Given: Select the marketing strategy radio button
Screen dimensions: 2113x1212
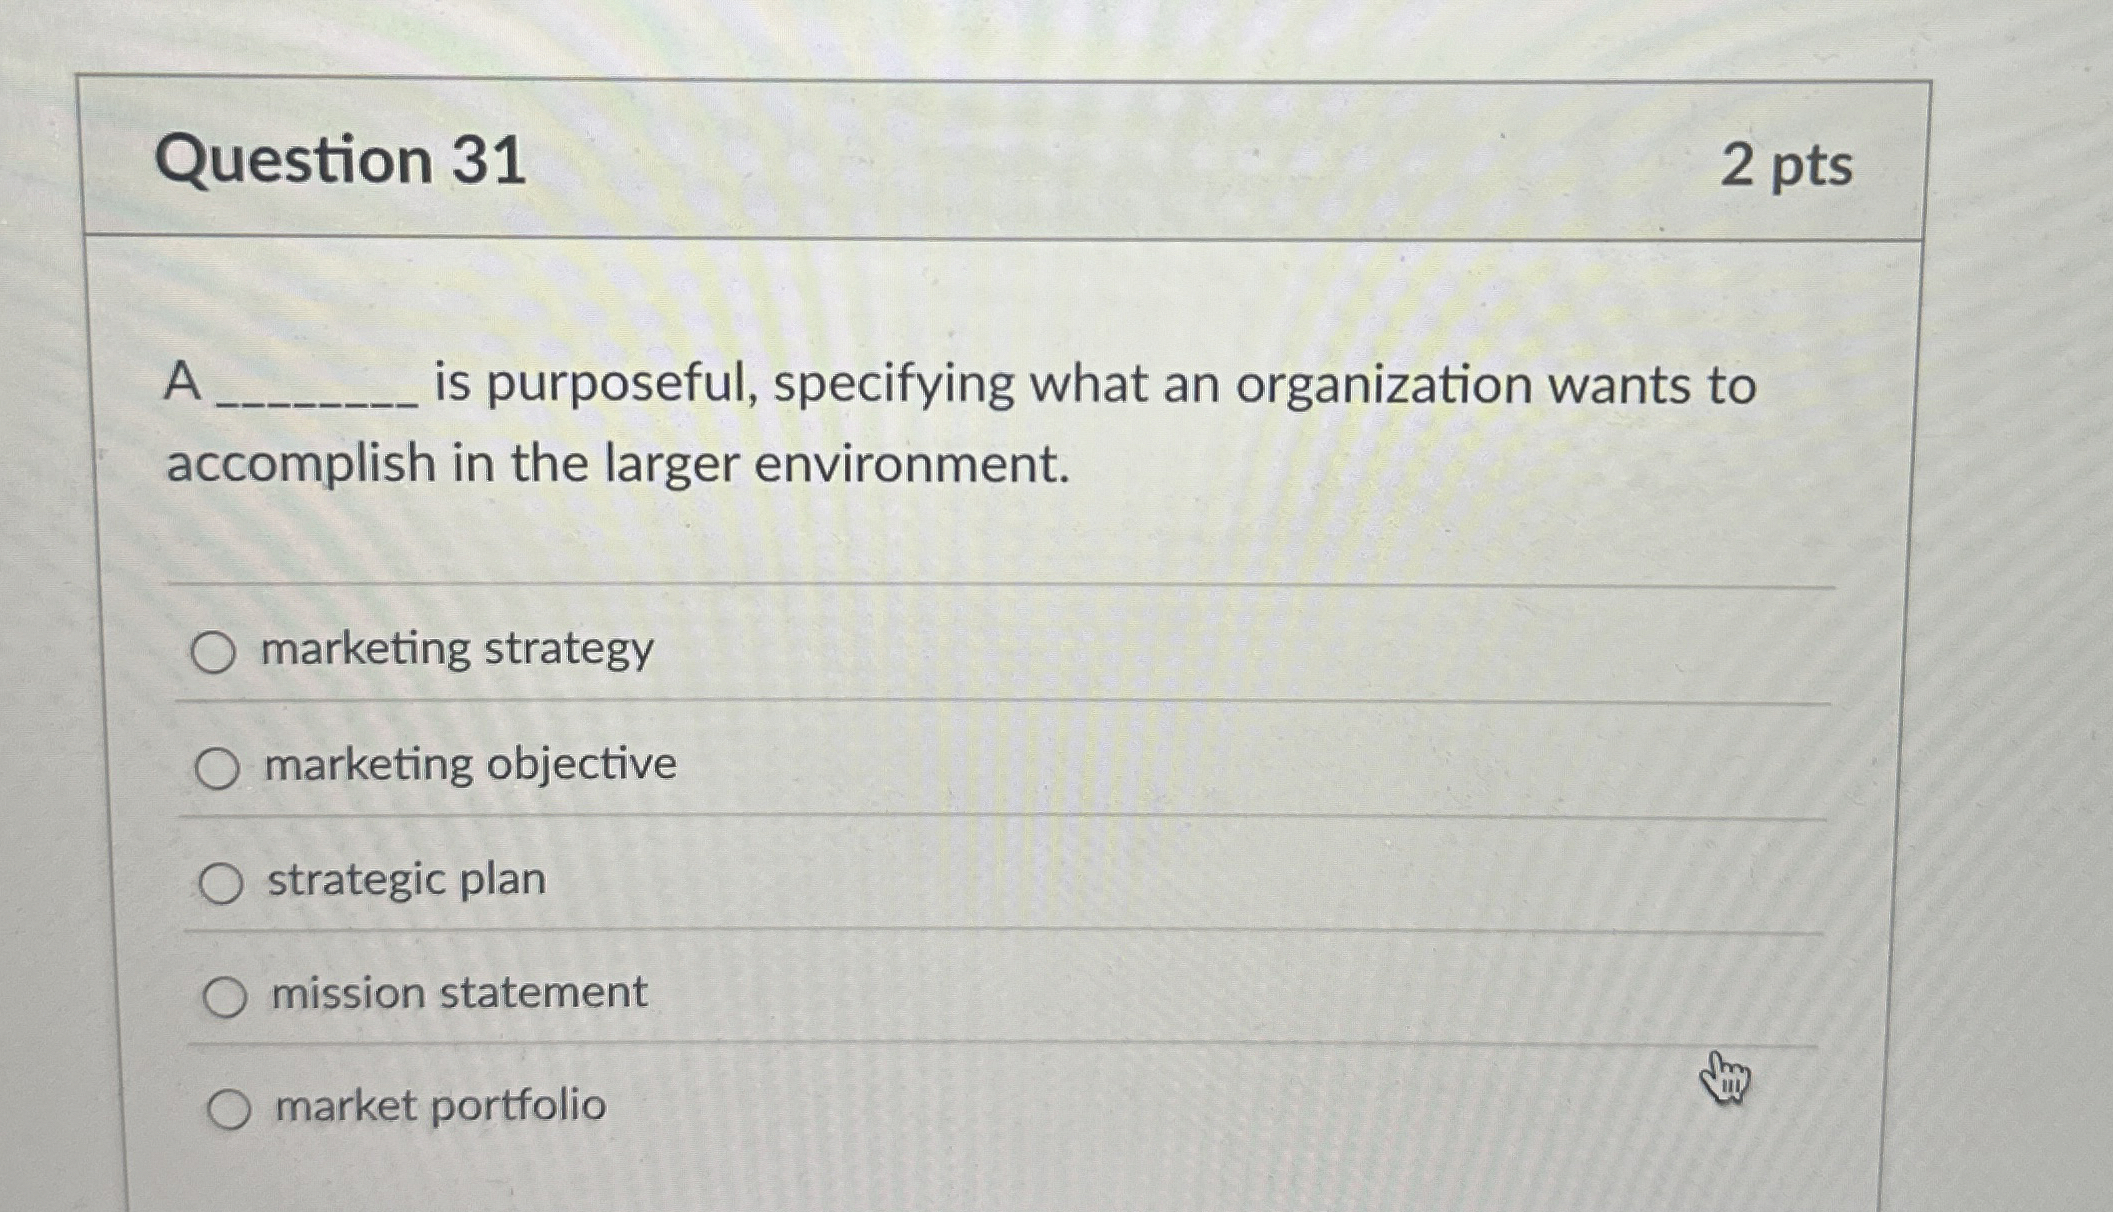Looking at the screenshot, I should click(219, 650).
